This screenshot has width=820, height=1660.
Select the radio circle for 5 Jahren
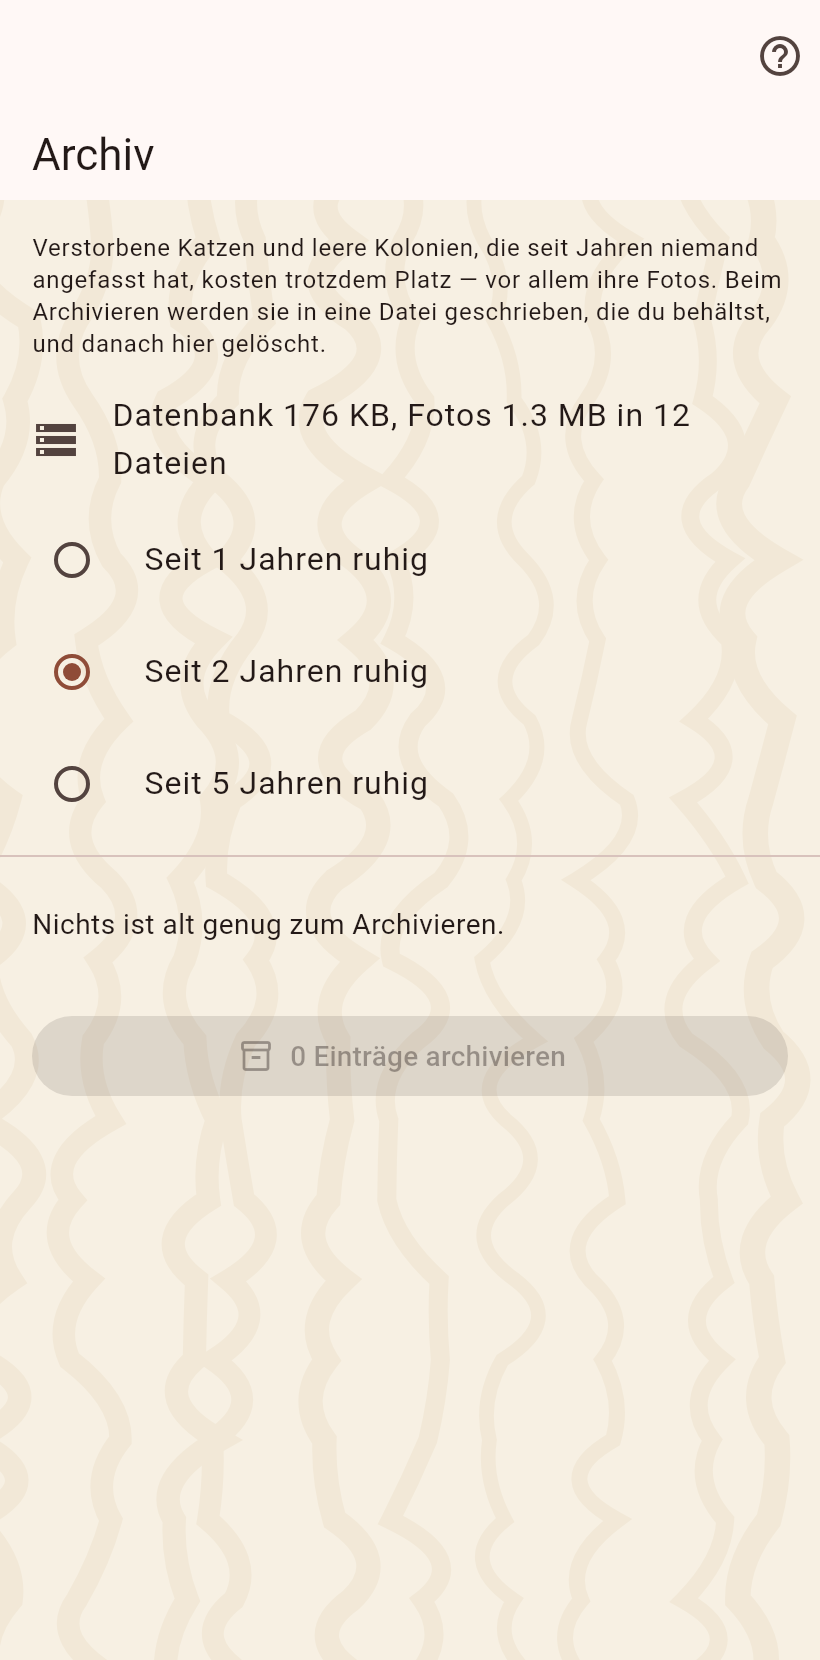(72, 784)
